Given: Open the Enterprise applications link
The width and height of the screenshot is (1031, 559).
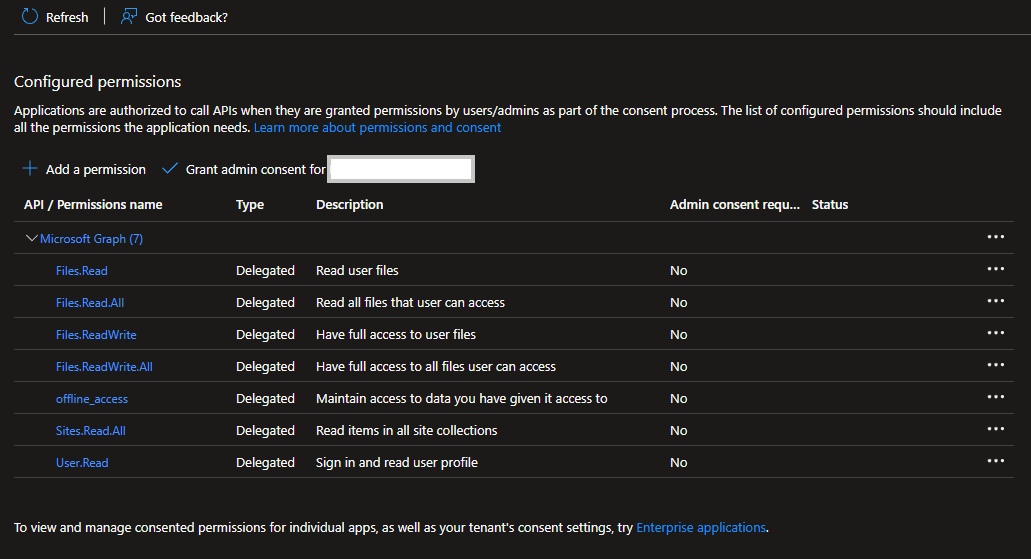Looking at the screenshot, I should (x=701, y=527).
